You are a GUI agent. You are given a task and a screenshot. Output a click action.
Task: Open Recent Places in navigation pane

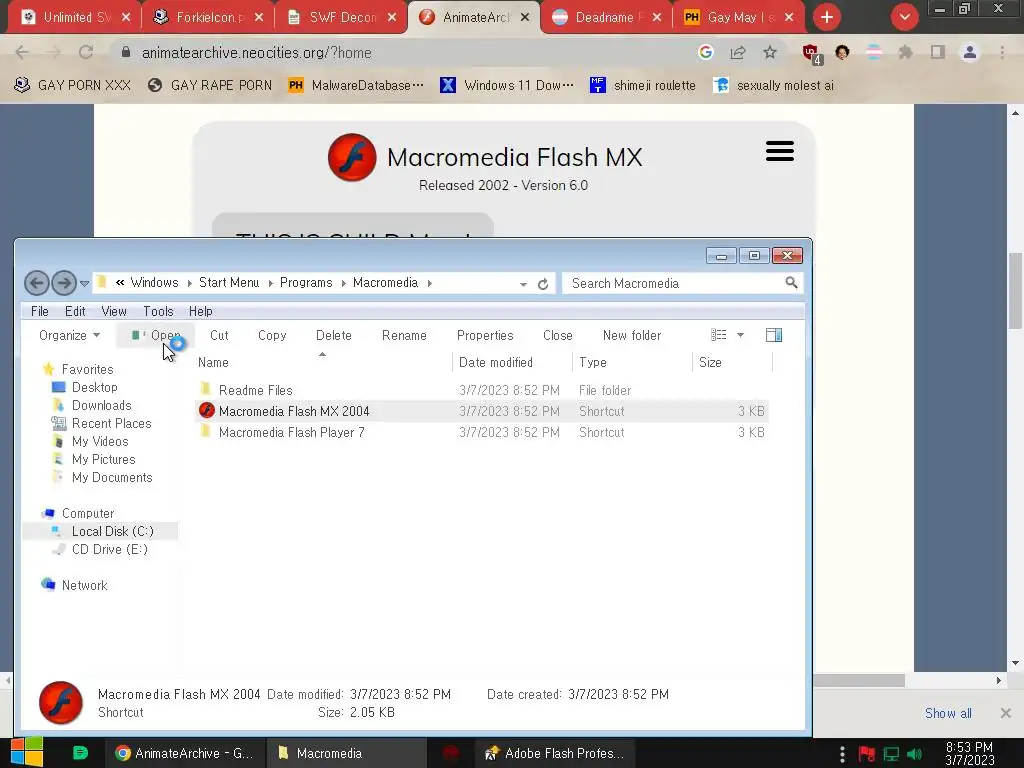point(112,423)
